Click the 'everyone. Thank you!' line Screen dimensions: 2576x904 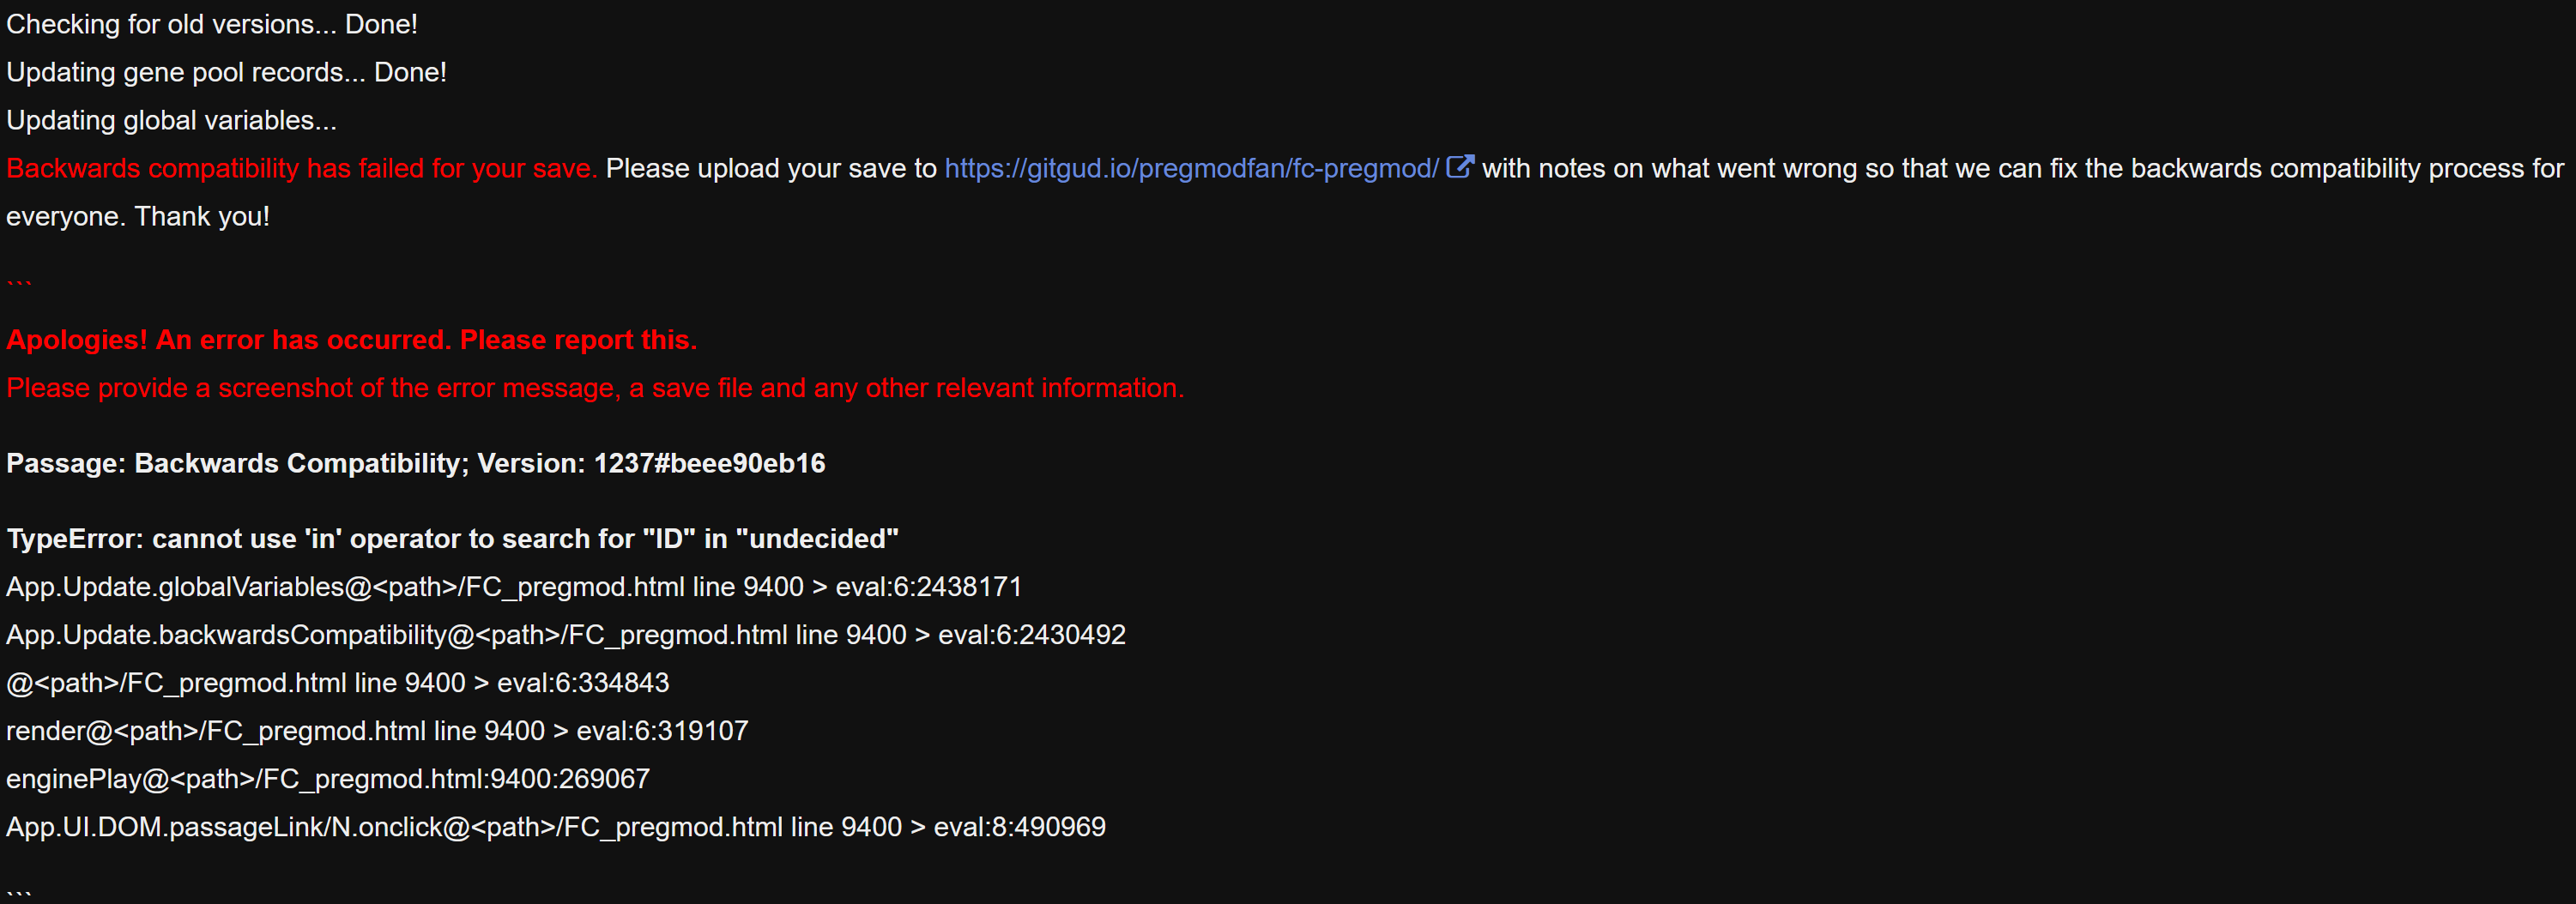[138, 216]
